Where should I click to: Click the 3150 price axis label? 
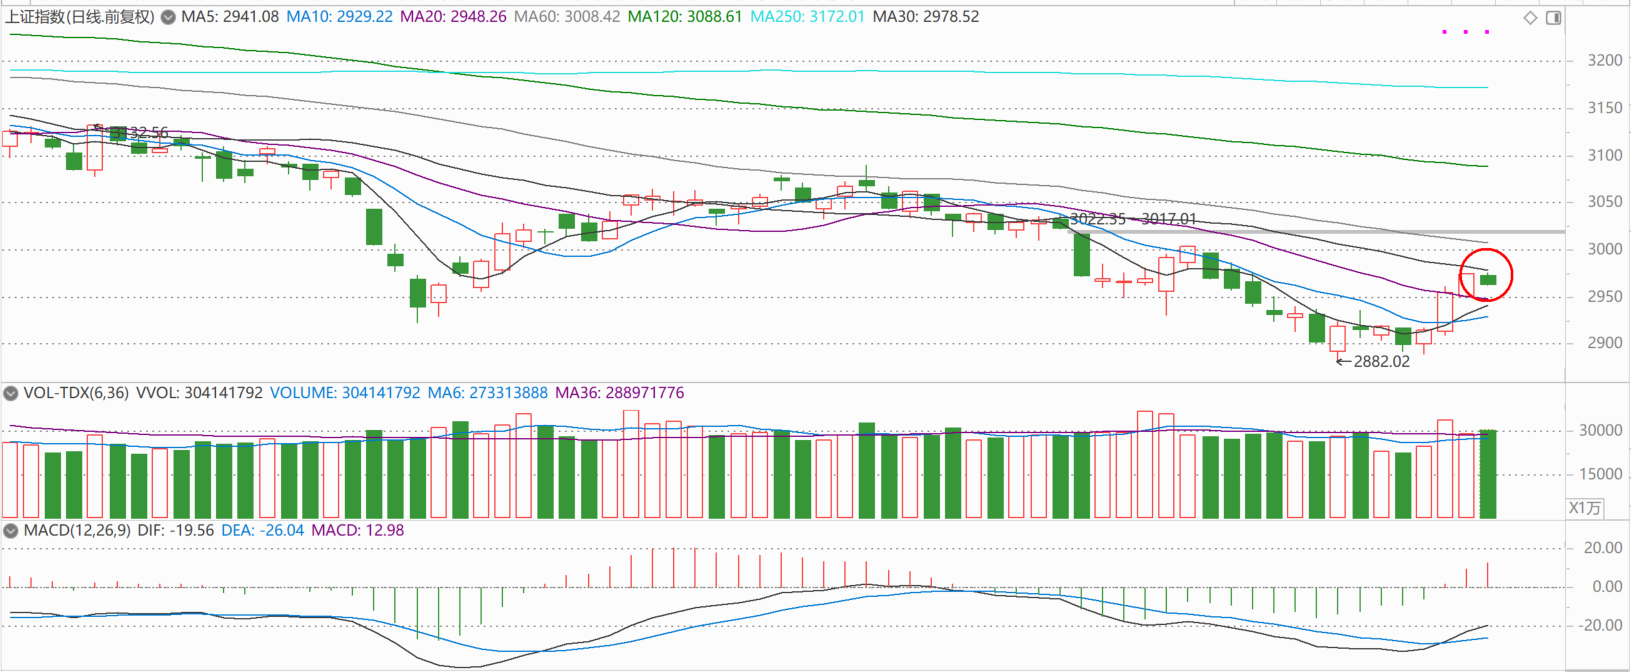click(x=1605, y=108)
